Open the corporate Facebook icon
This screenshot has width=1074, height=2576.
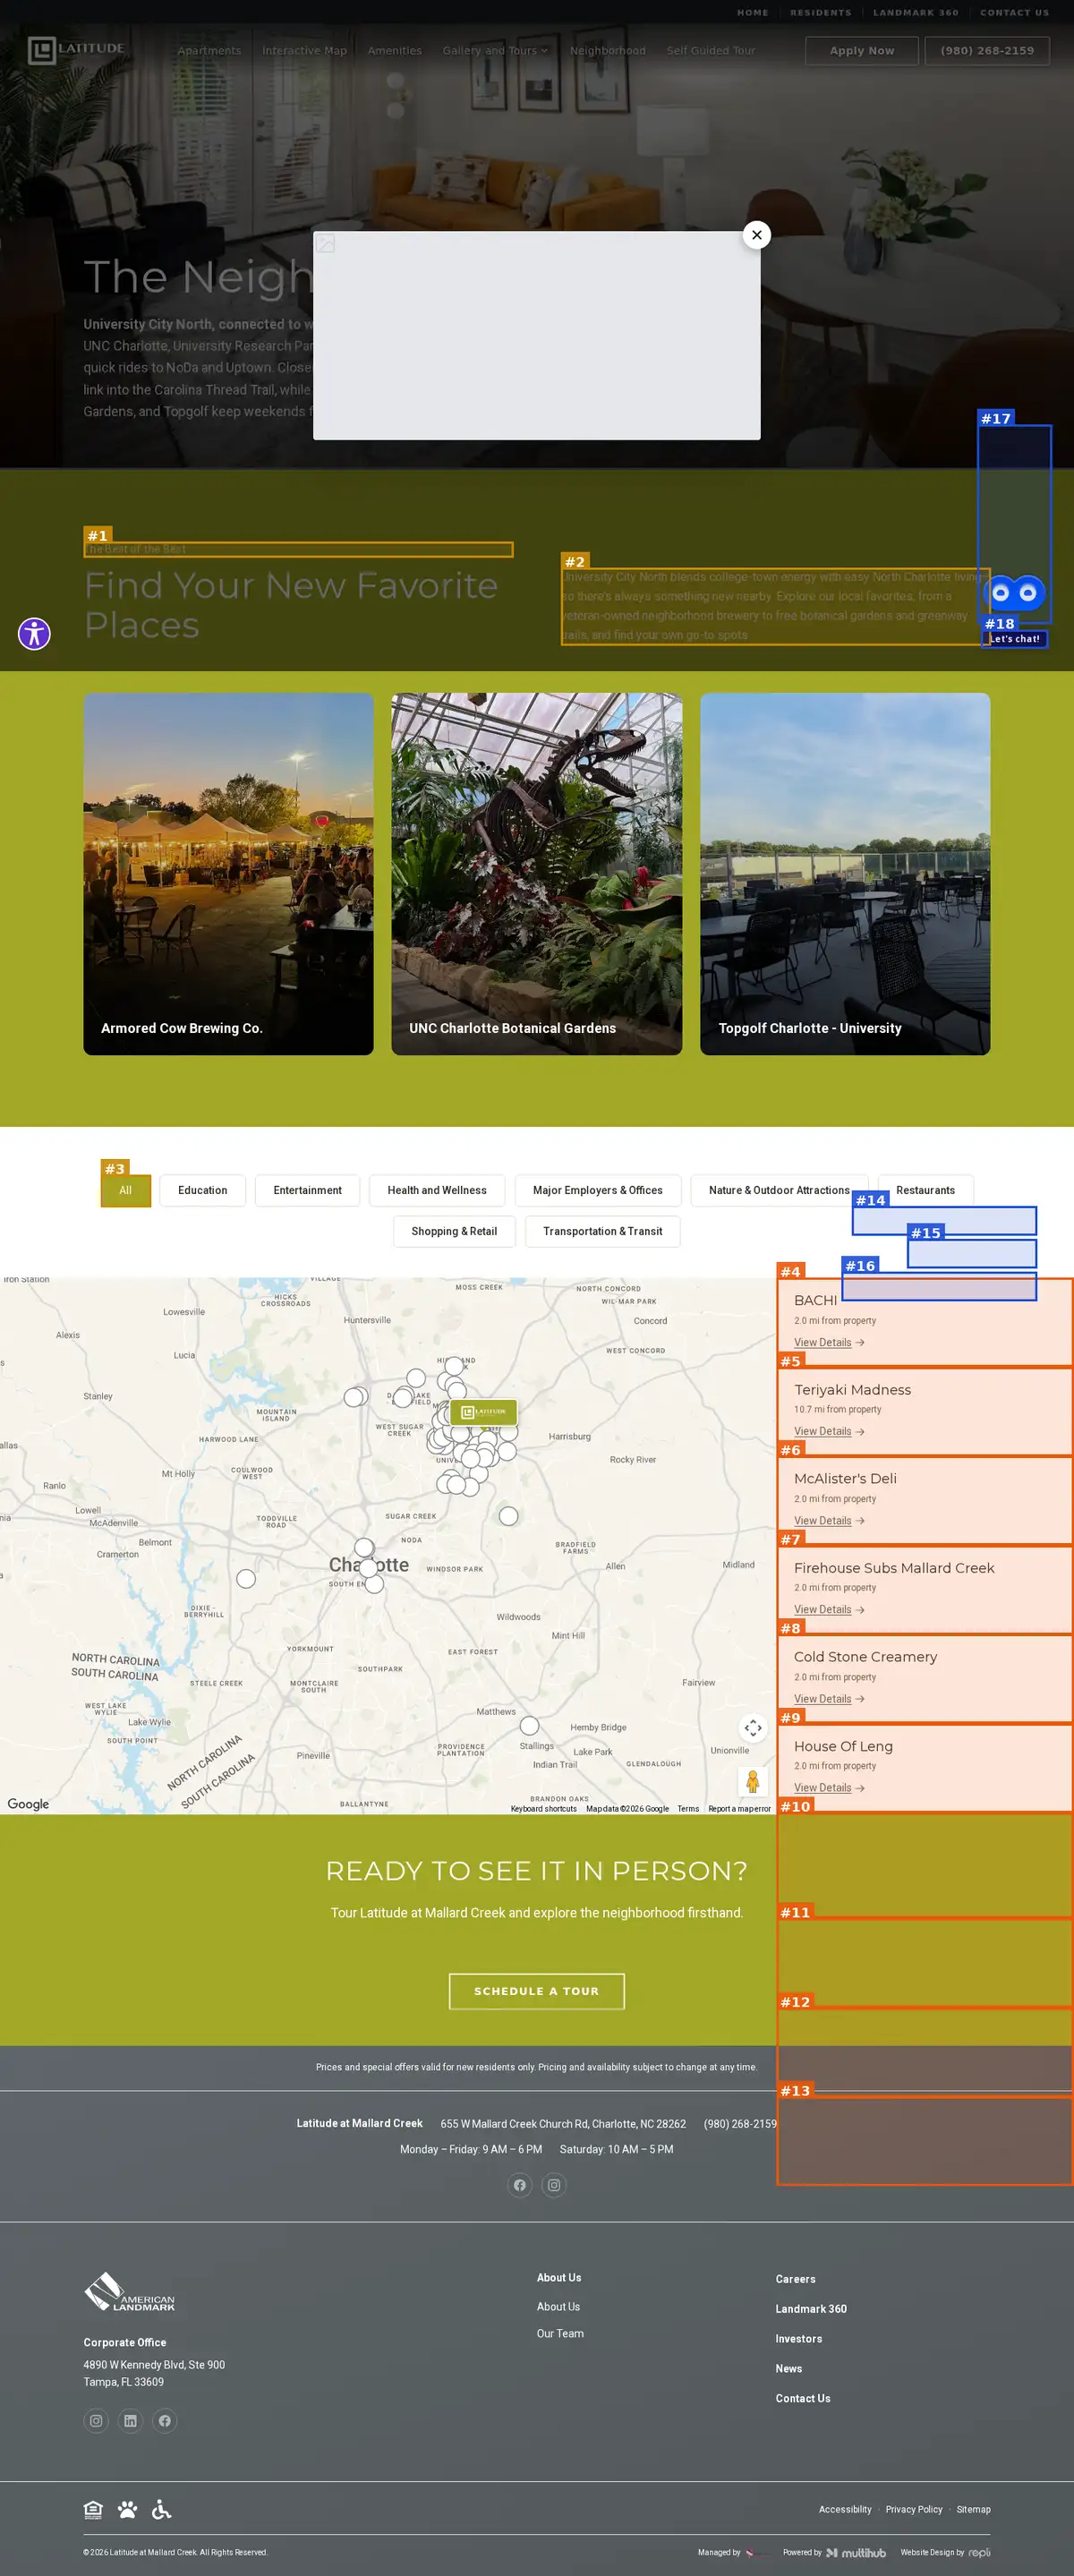[165, 2420]
